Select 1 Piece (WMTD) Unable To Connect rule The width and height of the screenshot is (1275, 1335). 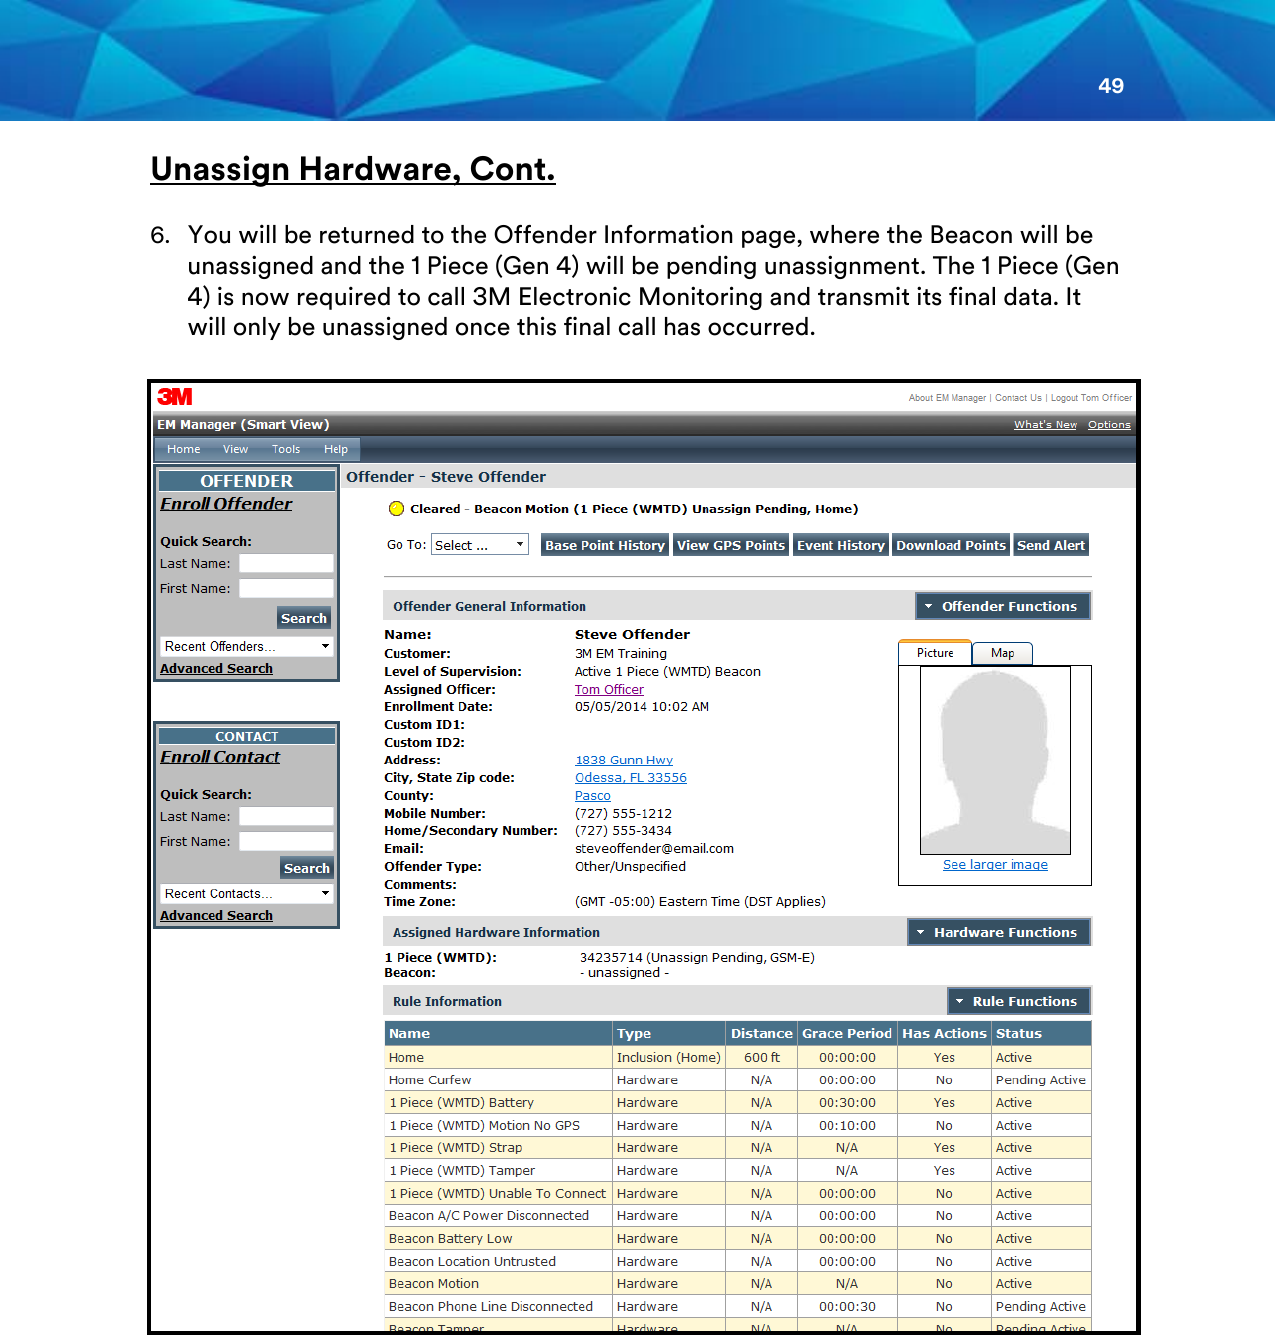click(x=738, y=1194)
